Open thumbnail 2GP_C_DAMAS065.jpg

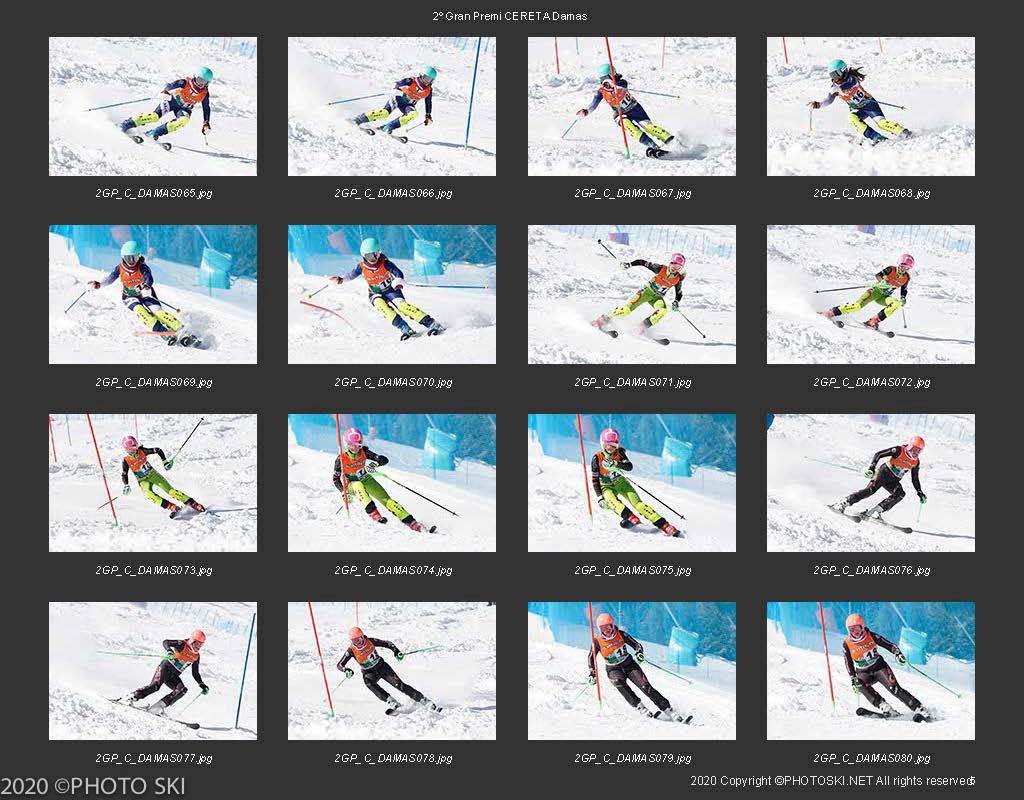click(x=153, y=106)
